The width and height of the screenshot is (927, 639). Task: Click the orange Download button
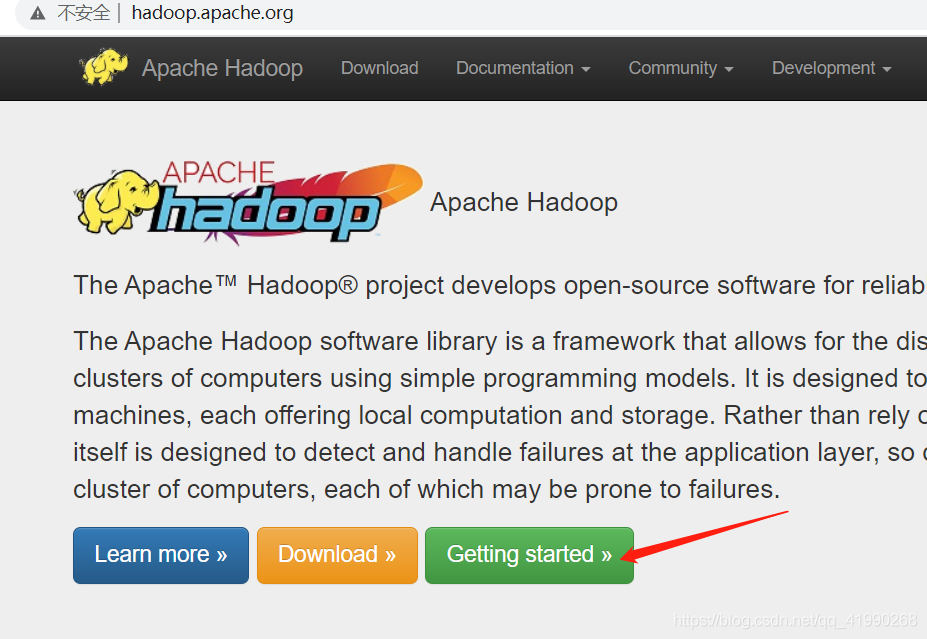337,556
